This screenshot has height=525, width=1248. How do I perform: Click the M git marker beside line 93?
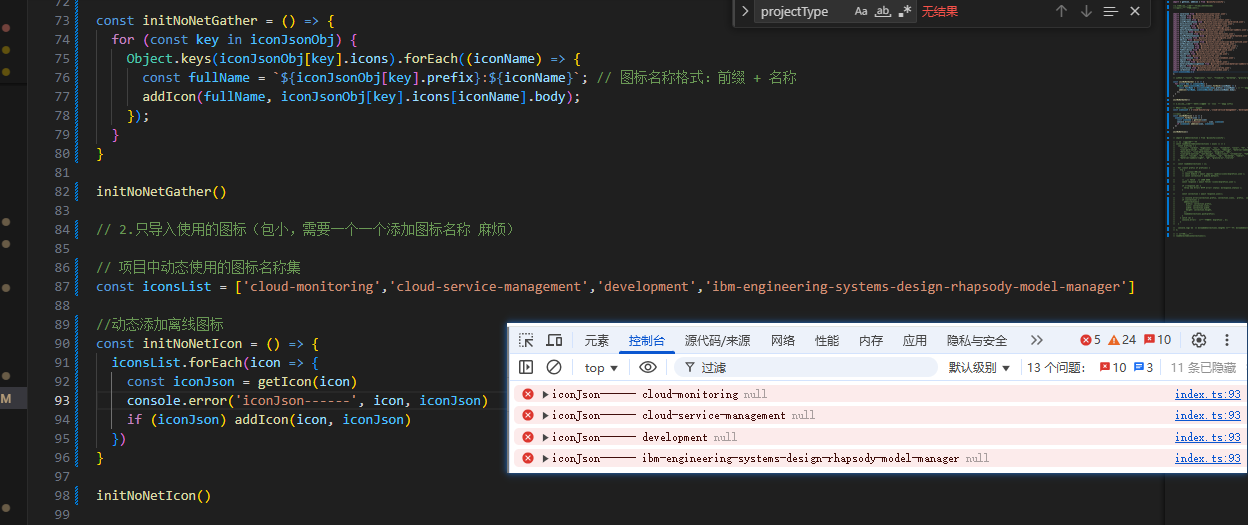[6, 399]
